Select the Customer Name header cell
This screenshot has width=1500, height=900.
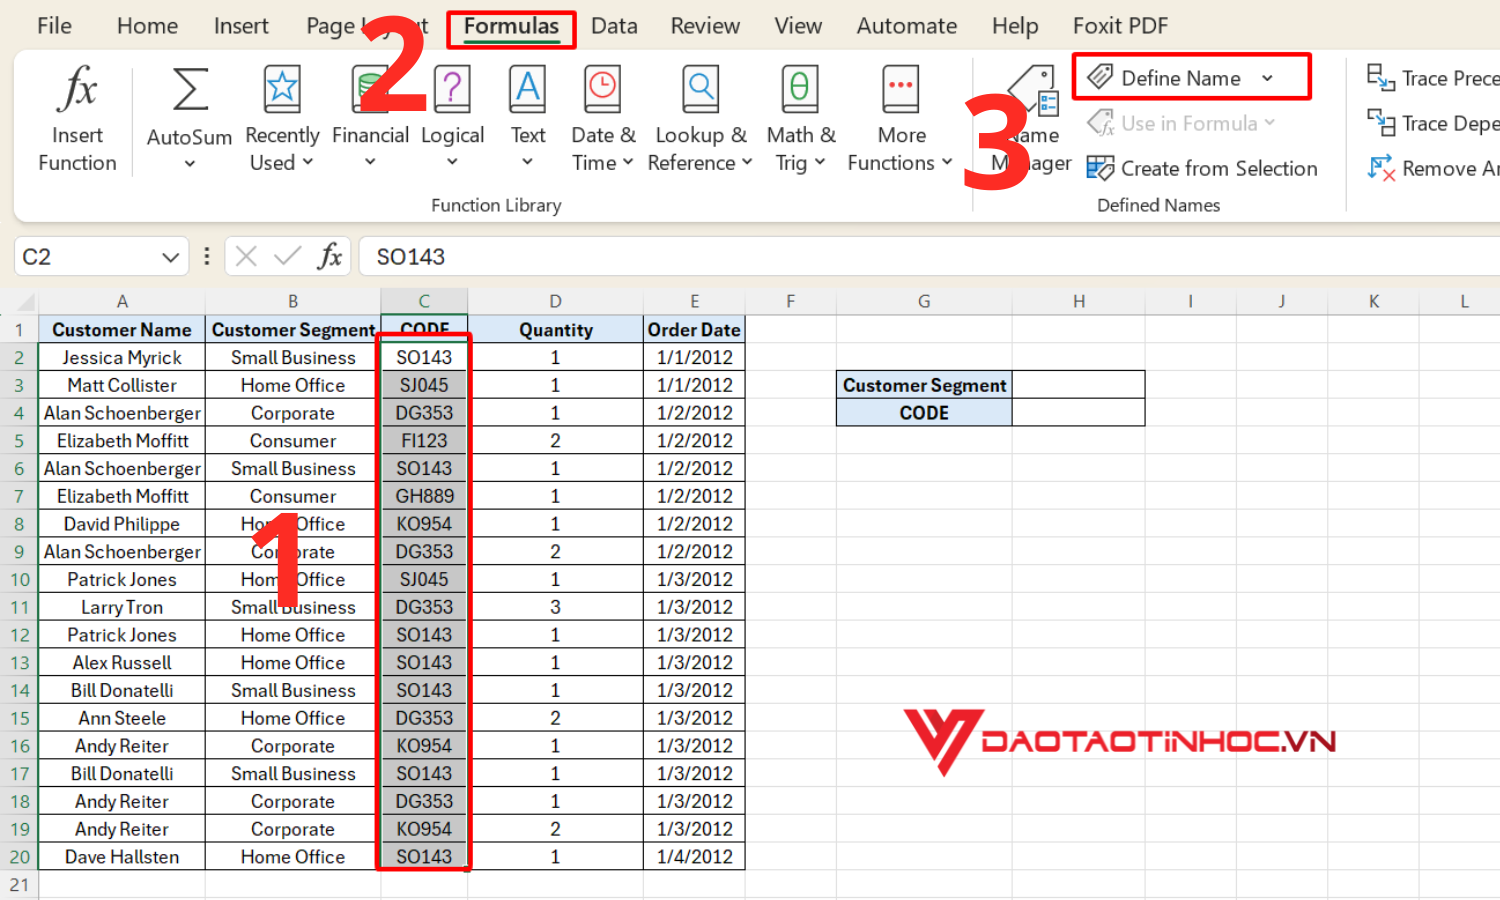(x=122, y=330)
